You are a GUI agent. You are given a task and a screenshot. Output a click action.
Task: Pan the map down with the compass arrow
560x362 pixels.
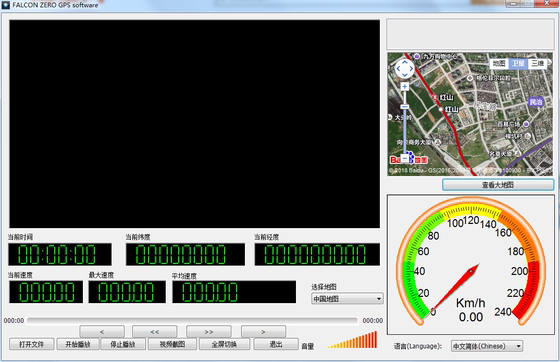(x=405, y=75)
